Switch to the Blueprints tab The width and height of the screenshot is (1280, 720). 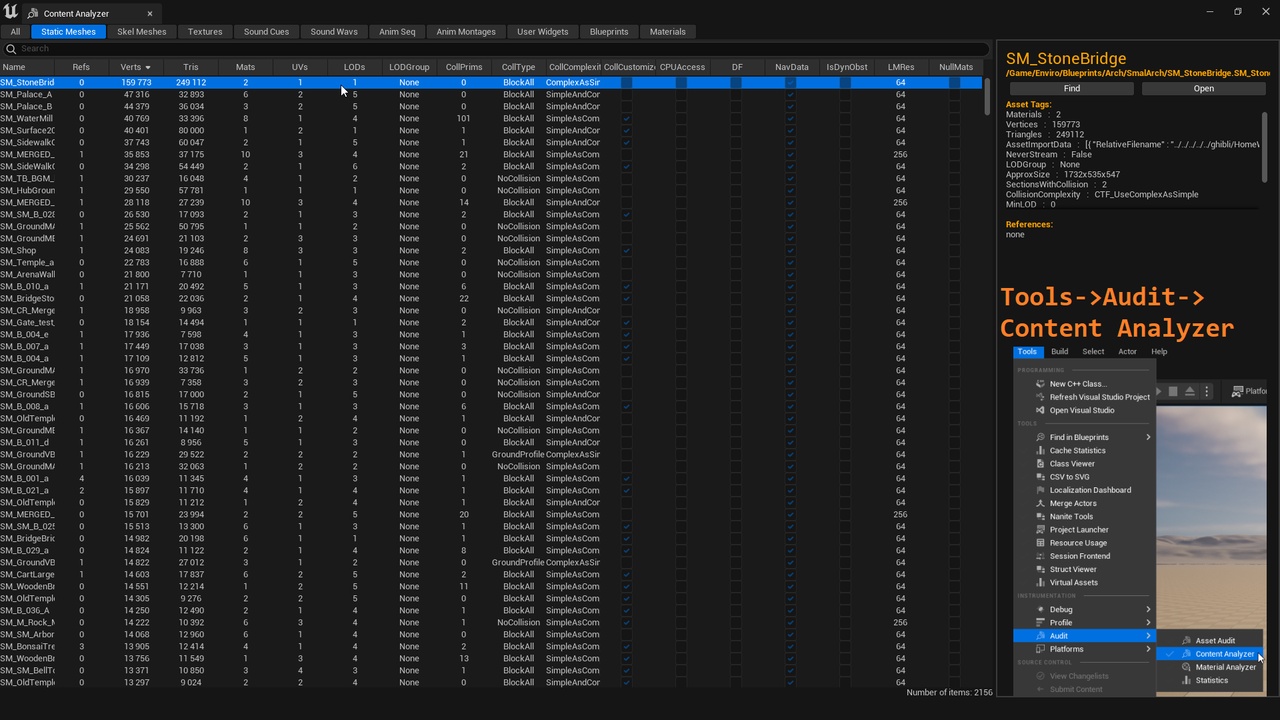click(x=609, y=32)
